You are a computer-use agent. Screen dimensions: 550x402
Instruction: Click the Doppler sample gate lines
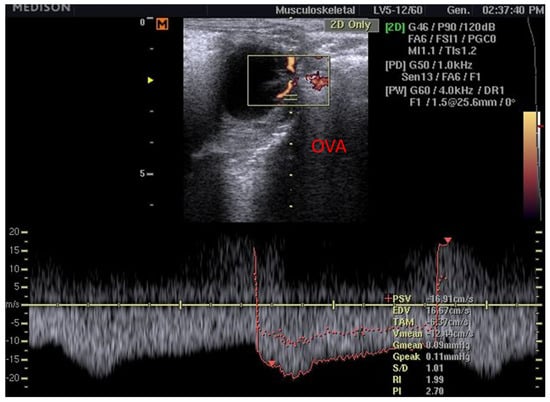(290, 98)
